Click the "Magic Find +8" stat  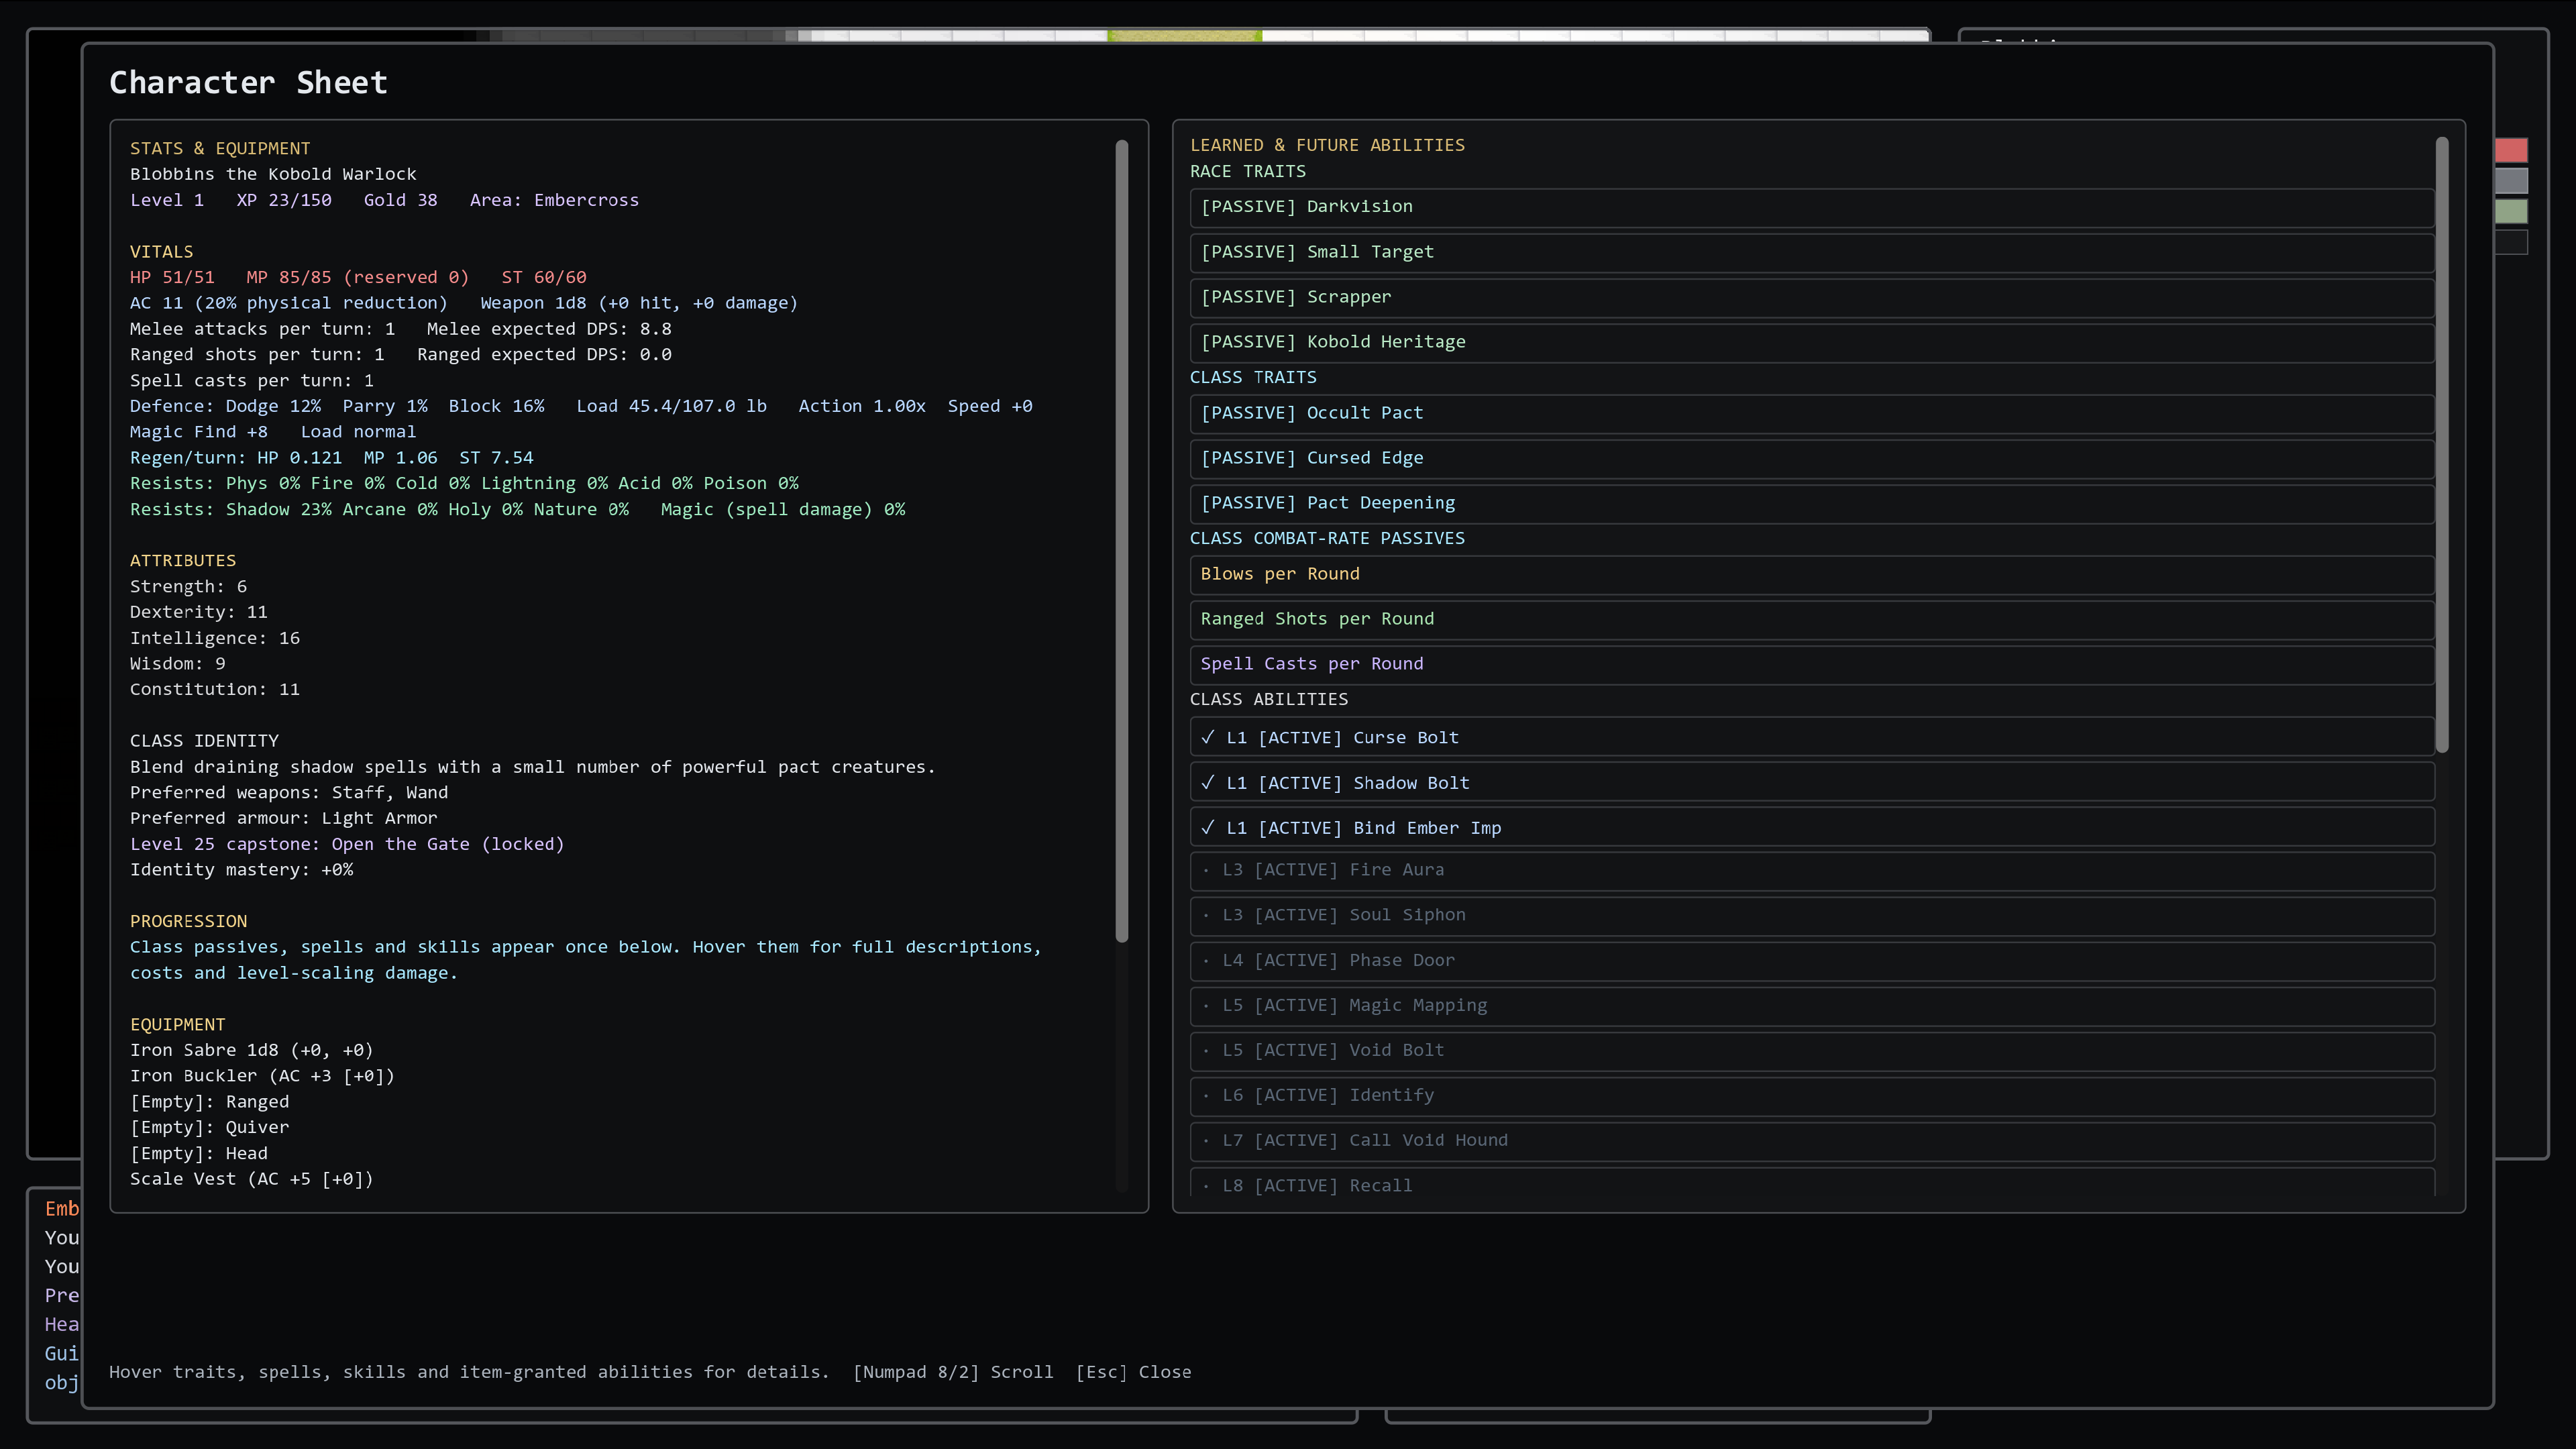click(x=199, y=432)
